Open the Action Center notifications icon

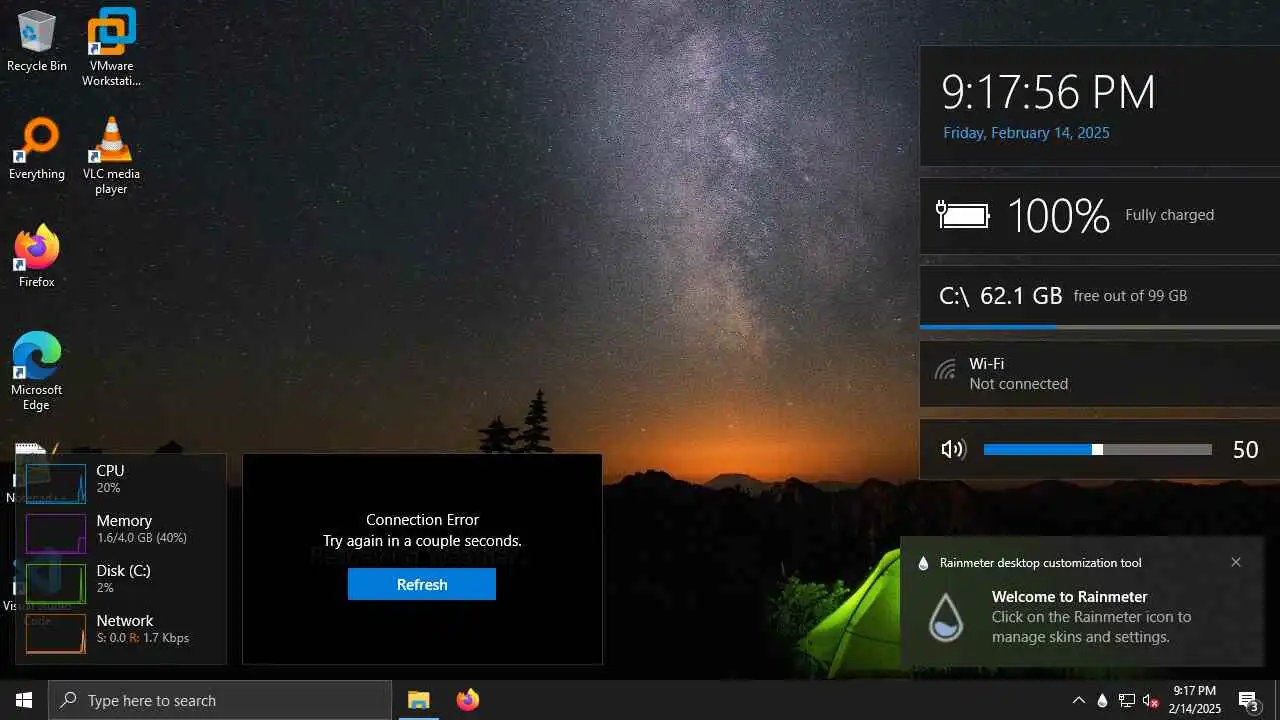[1248, 701]
